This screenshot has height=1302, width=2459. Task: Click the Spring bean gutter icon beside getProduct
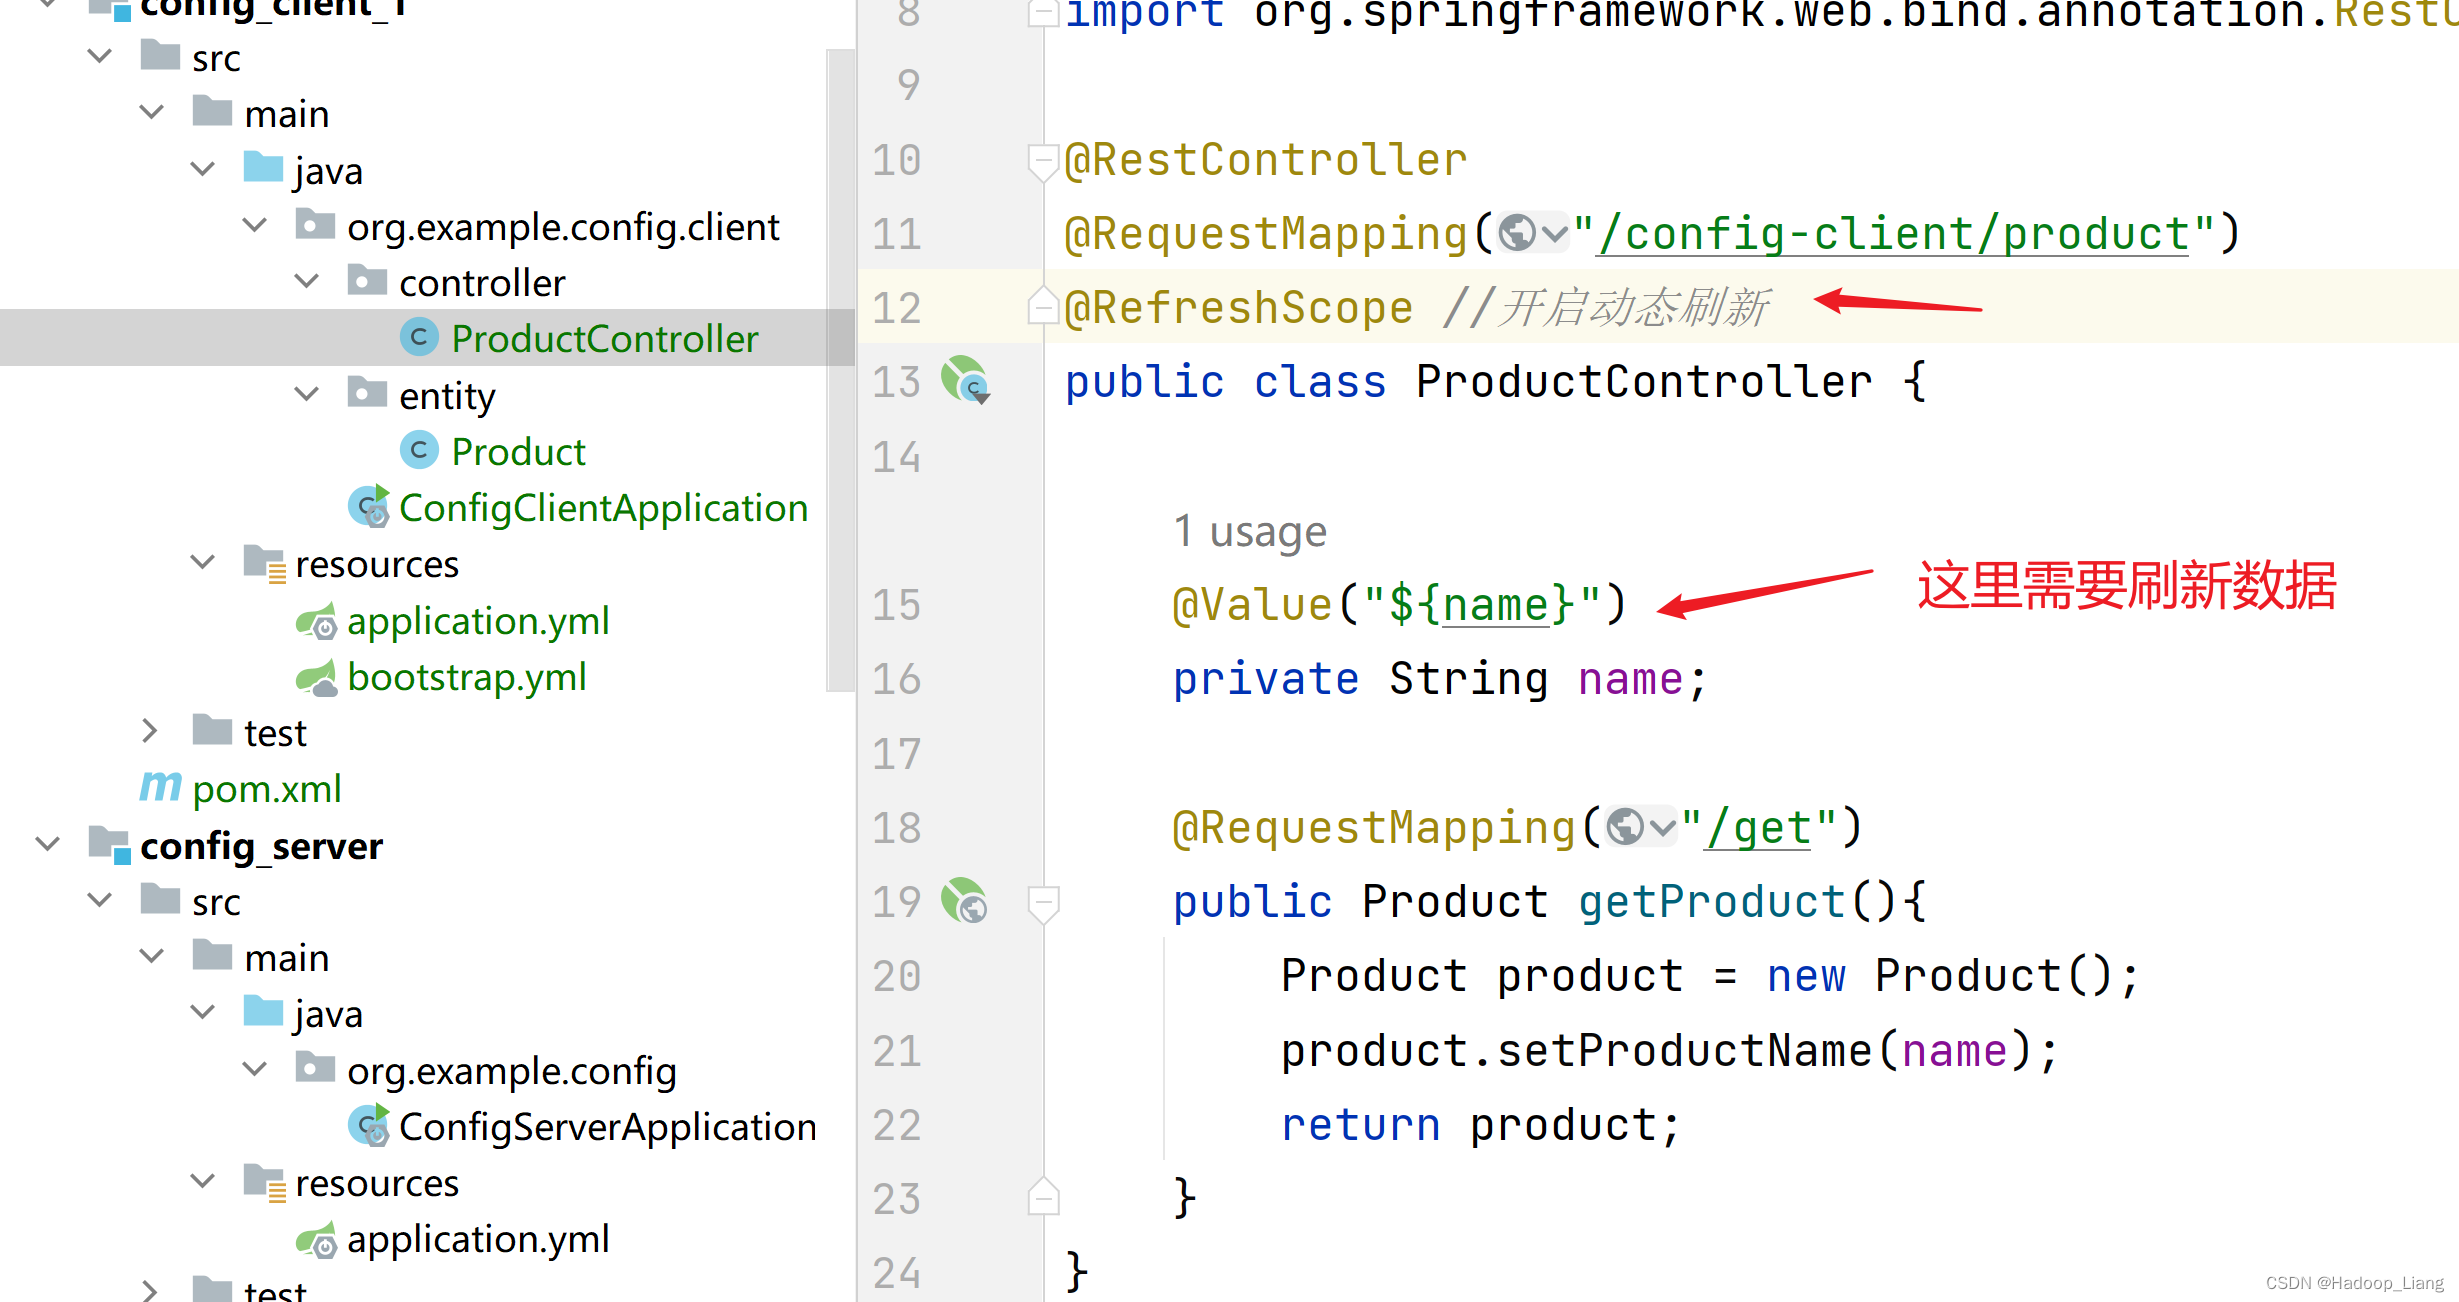pyautogui.click(x=963, y=901)
